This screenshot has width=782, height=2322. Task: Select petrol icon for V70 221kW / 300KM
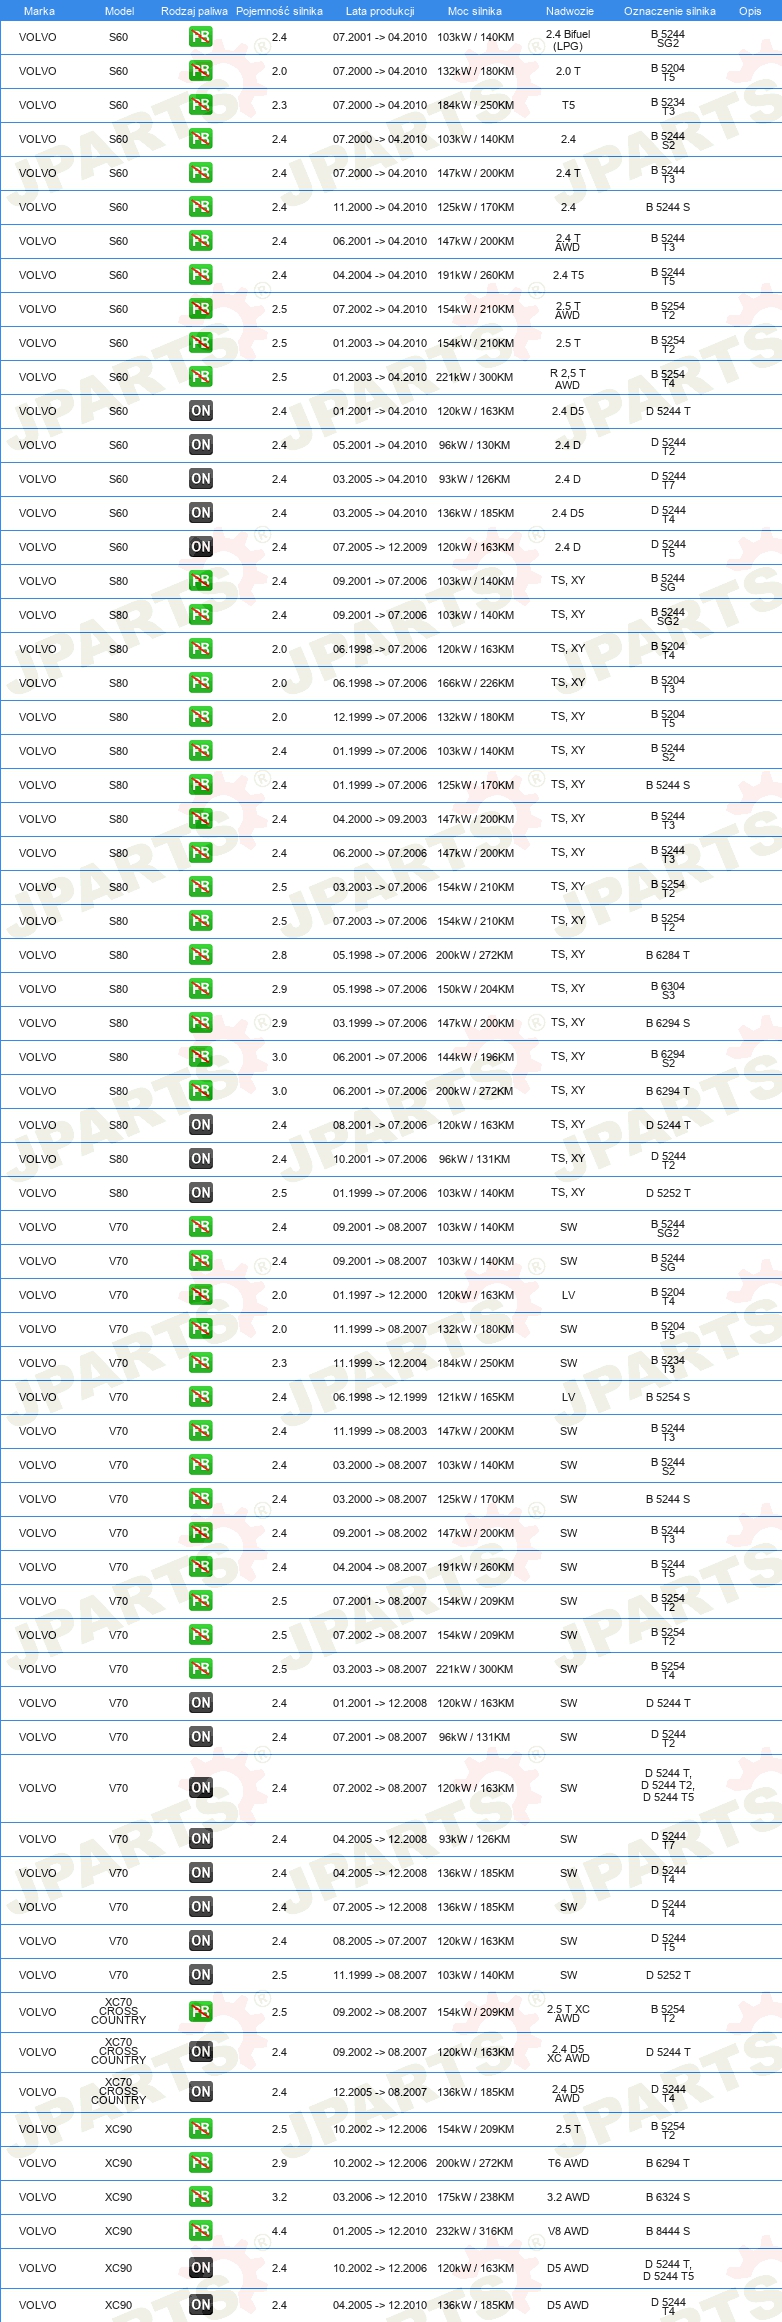(x=201, y=1669)
